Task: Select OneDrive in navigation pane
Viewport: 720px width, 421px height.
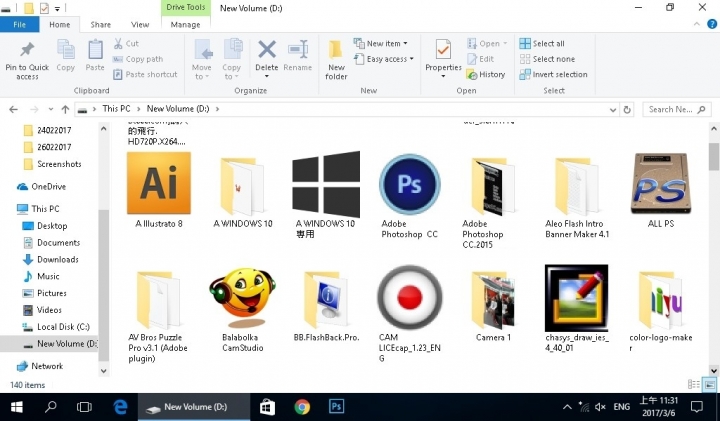Action: coord(41,186)
